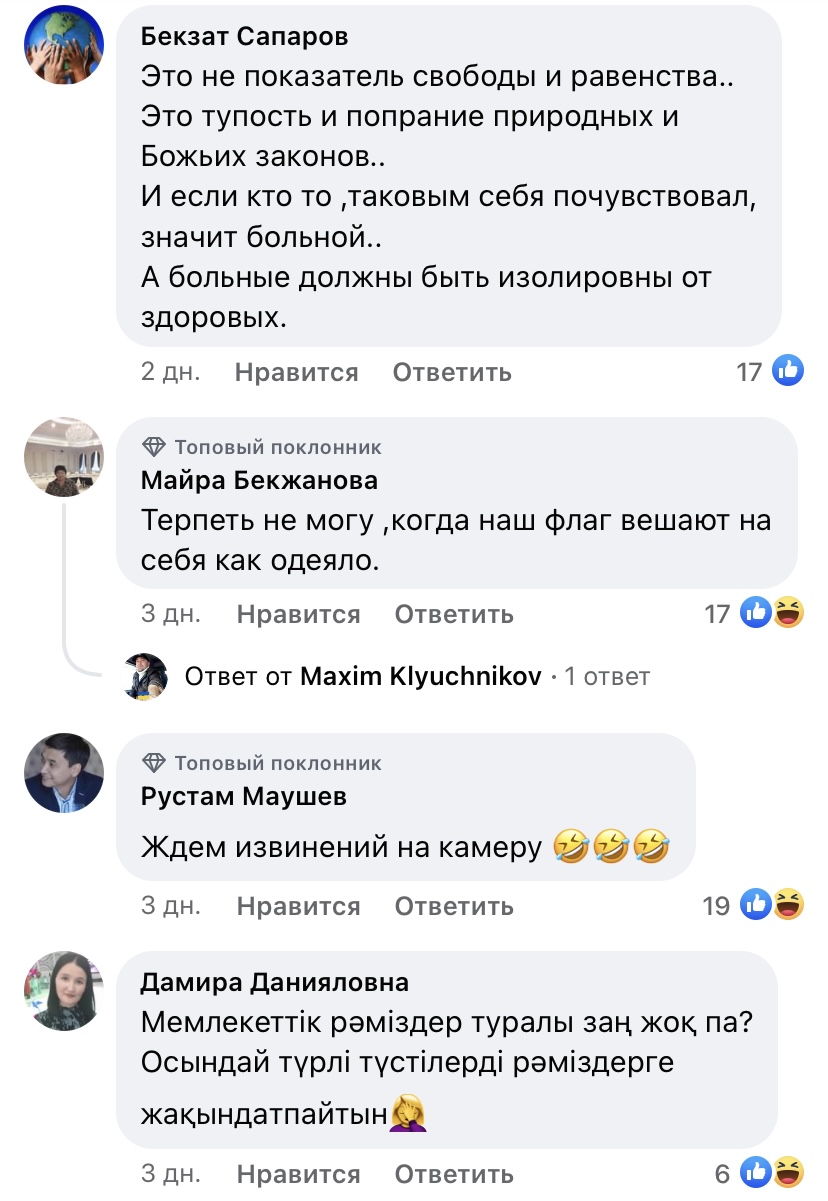The image size is (828, 1201).
Task: Open Дамира Данияловна's profile avatar
Action: tap(64, 991)
